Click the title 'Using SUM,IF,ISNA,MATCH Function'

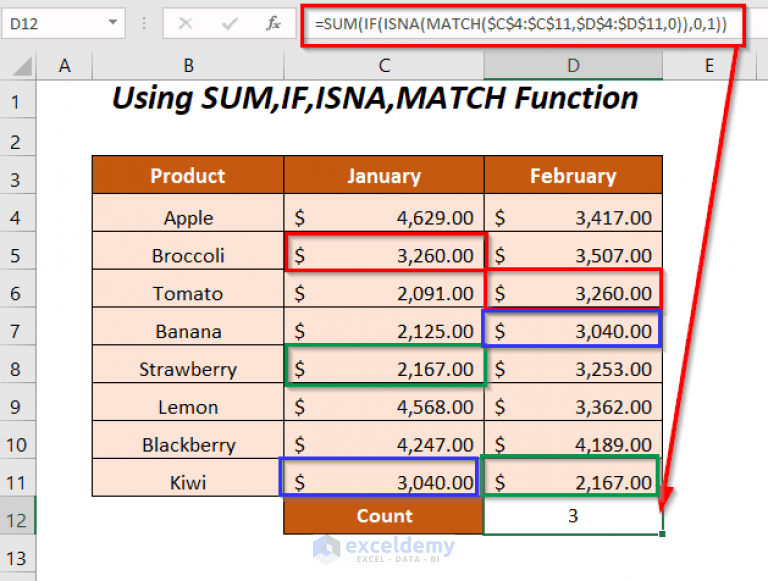pyautogui.click(x=375, y=98)
